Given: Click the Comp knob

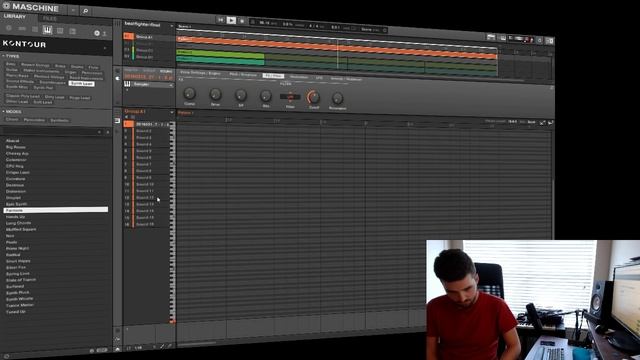Looking at the screenshot, I should click(x=189, y=94).
